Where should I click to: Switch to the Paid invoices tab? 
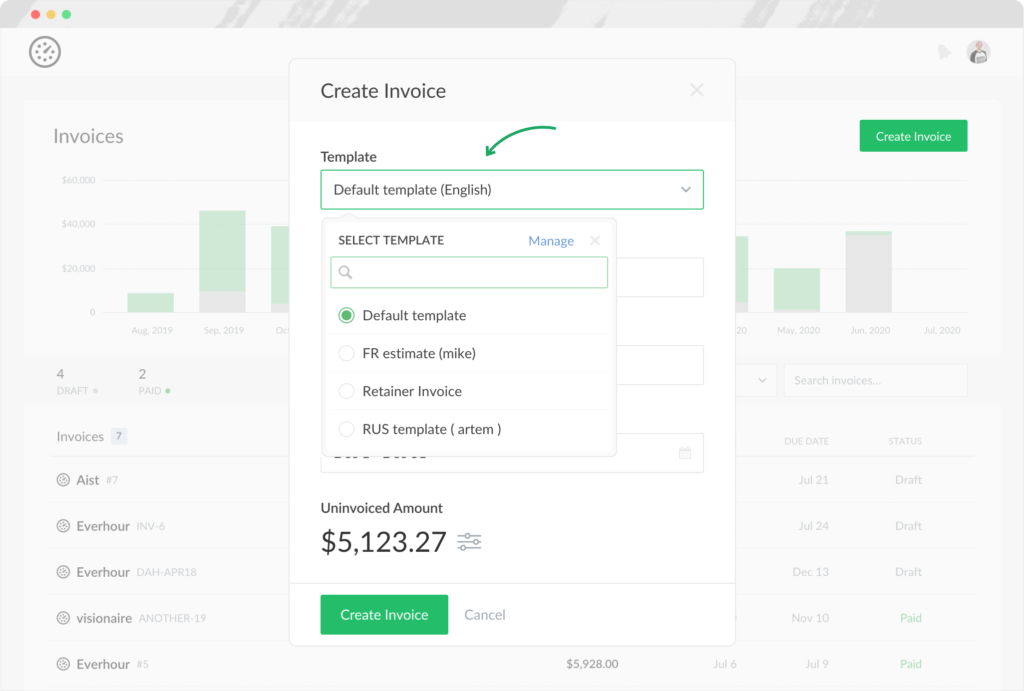click(149, 383)
